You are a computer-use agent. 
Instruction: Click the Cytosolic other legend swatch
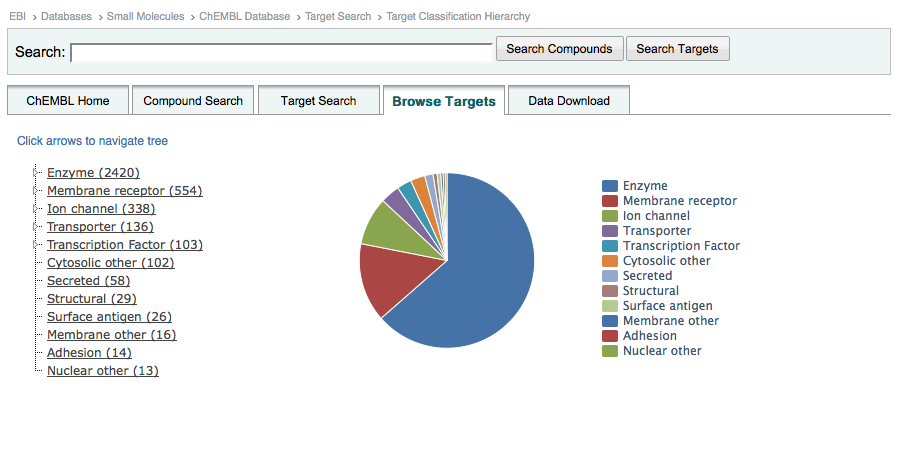pyautogui.click(x=610, y=261)
